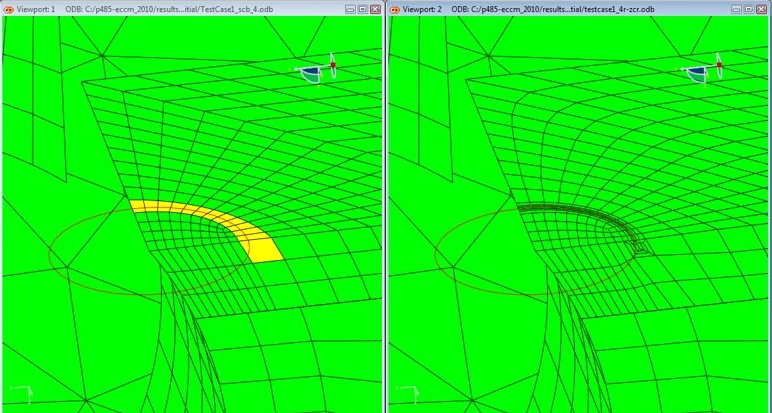Screen dimensions: 772x413
Task: Maximize Viewport 2 window
Action: click(748, 8)
